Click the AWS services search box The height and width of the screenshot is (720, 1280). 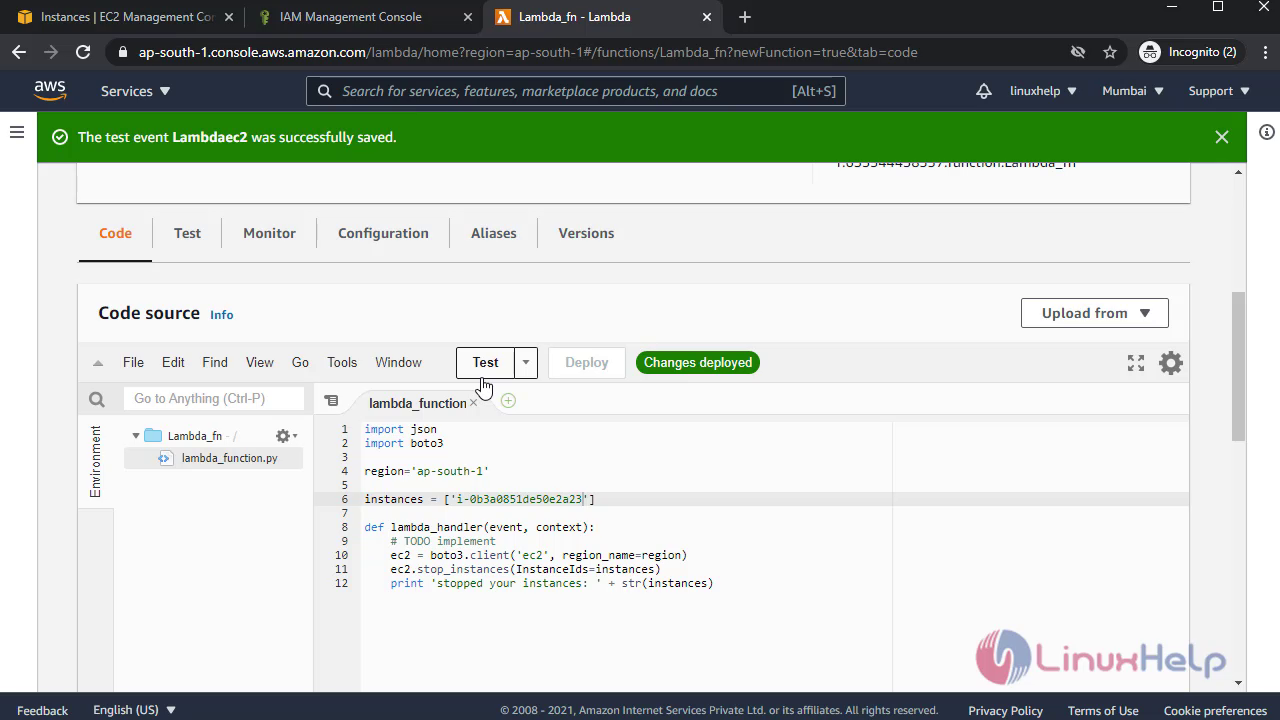(576, 91)
